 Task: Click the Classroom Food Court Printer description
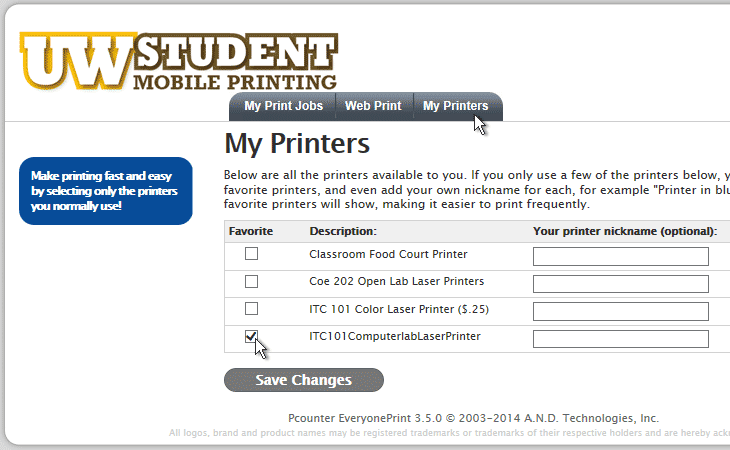[x=388, y=254]
